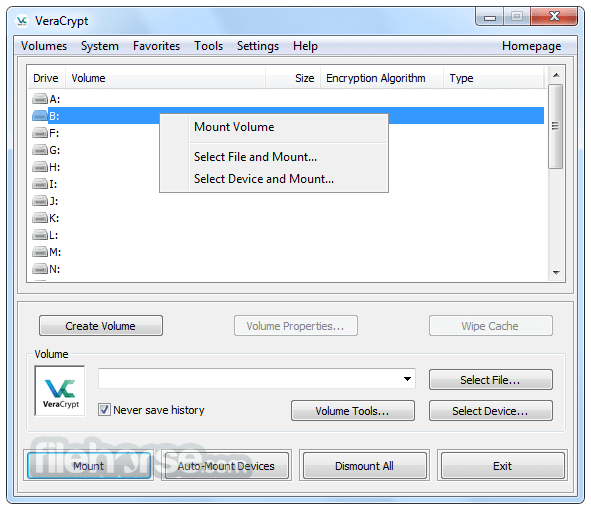Select the A: drive icon

[x=40, y=99]
